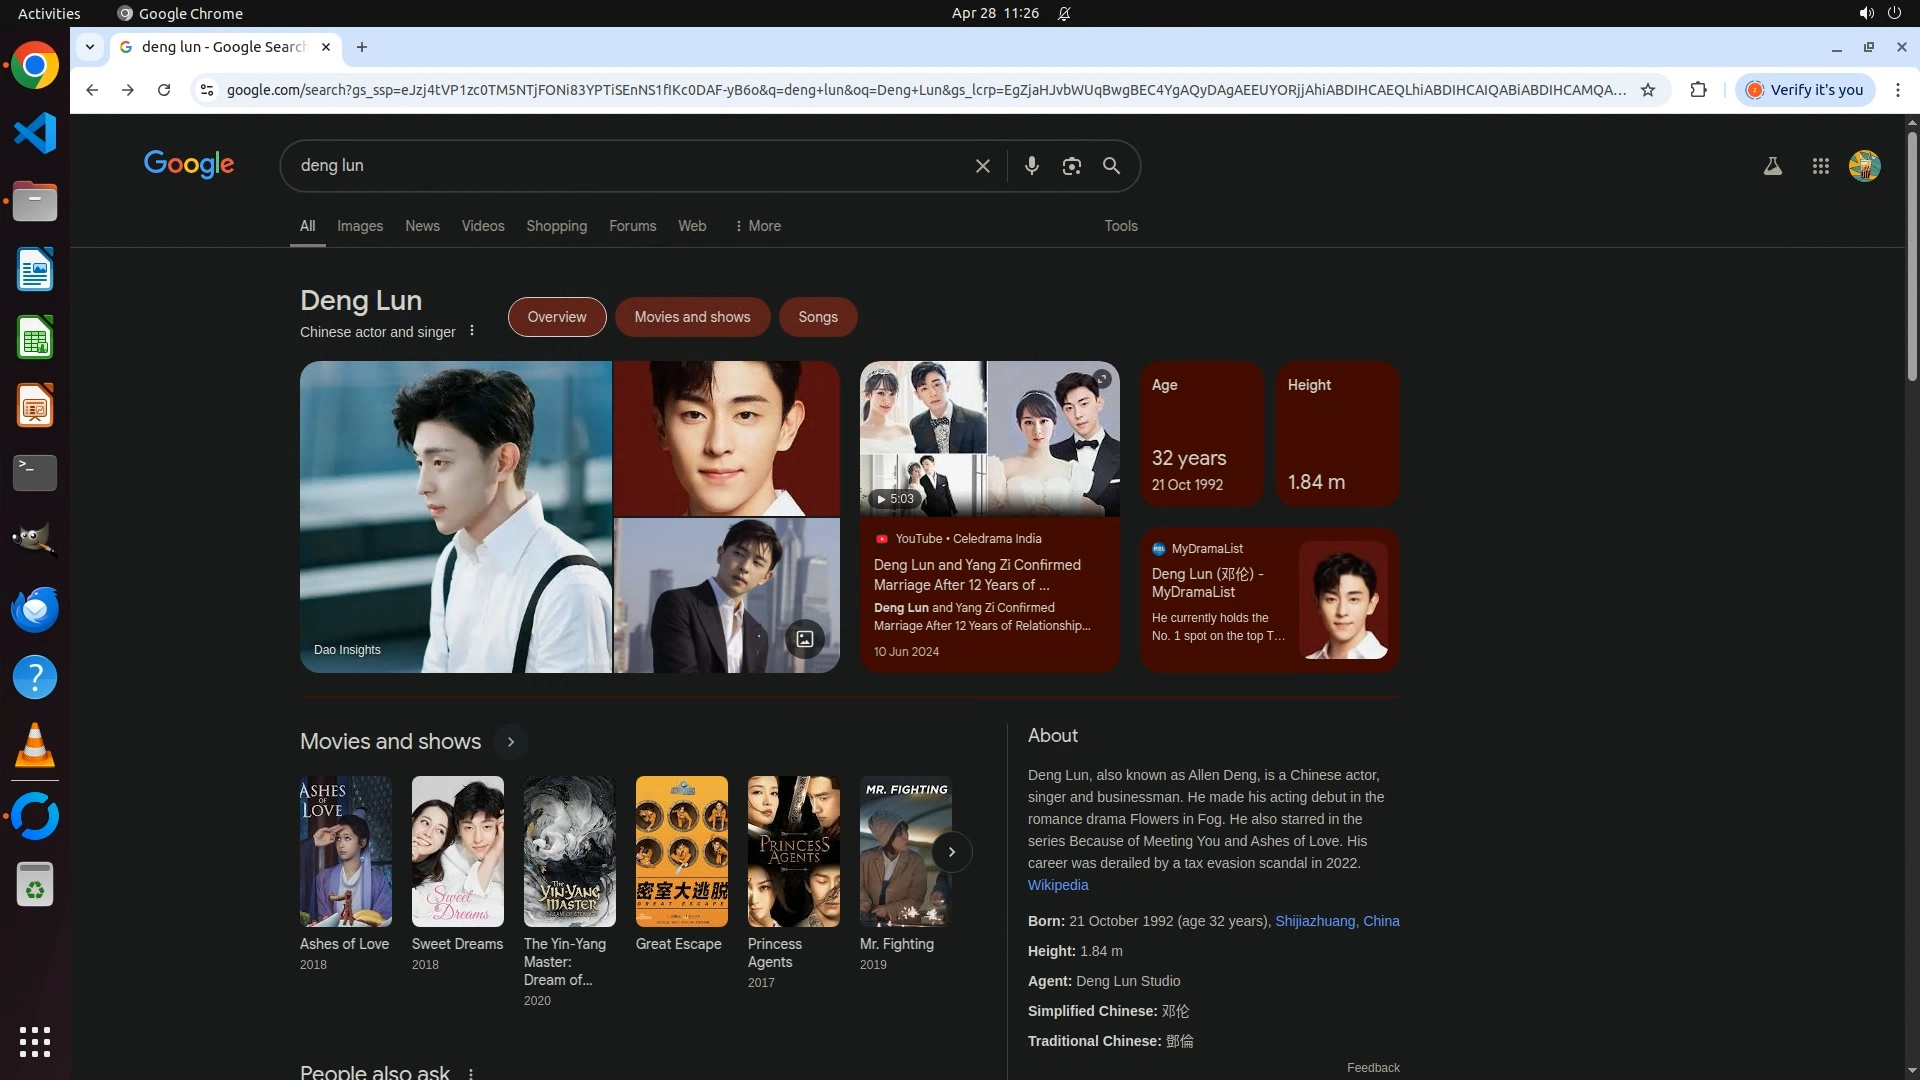Open the tab search dropdown arrow
The image size is (1920, 1080).
click(x=90, y=47)
